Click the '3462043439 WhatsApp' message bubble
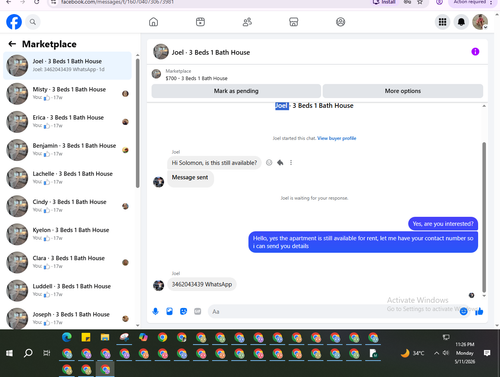The image size is (500, 377). [x=202, y=284]
